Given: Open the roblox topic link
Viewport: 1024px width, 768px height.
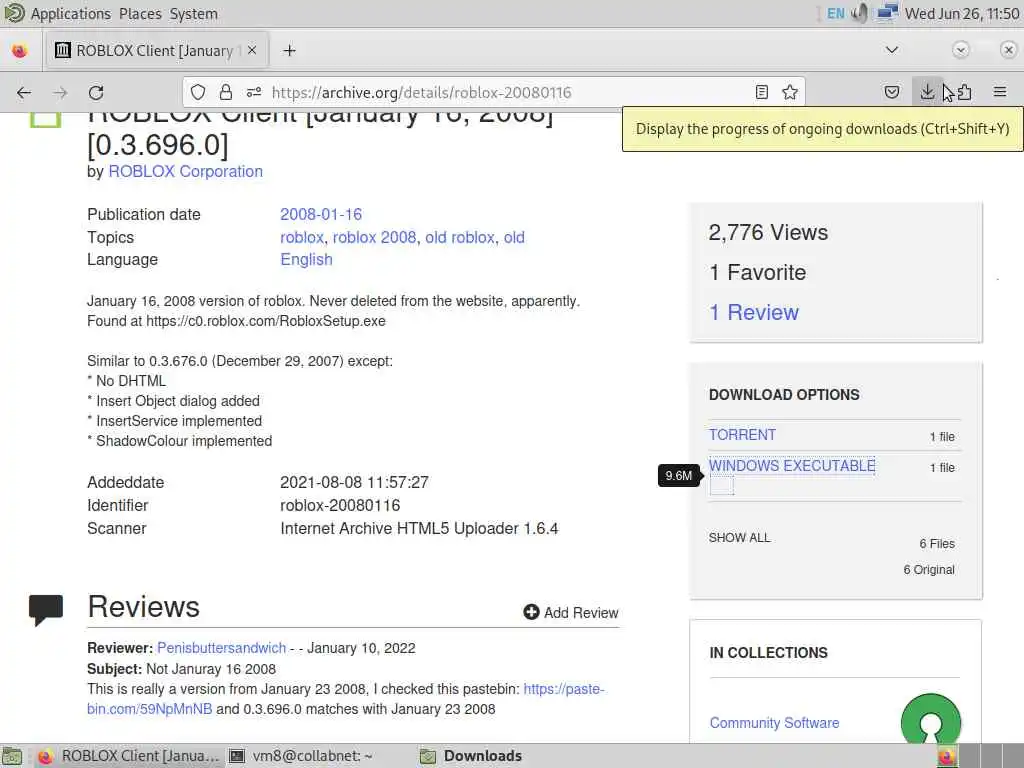Looking at the screenshot, I should pos(302,237).
